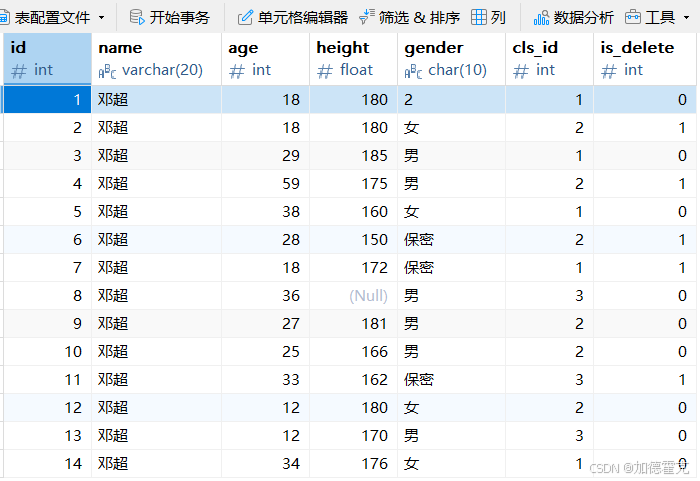Click the Tools (工具) toolbox icon
700x481 pixels.
click(x=633, y=17)
